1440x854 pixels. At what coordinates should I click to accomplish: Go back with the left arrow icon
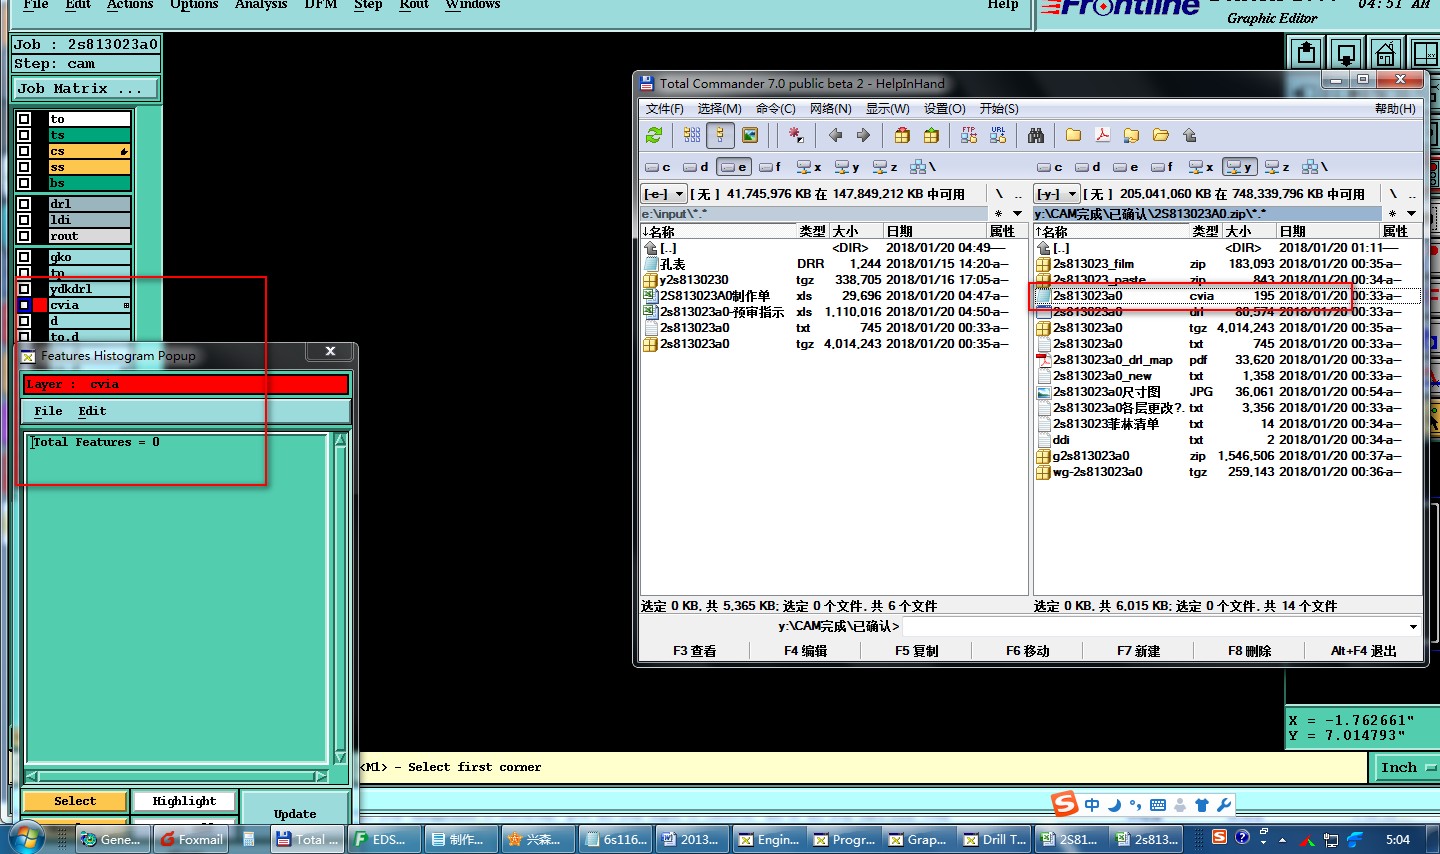tap(835, 135)
